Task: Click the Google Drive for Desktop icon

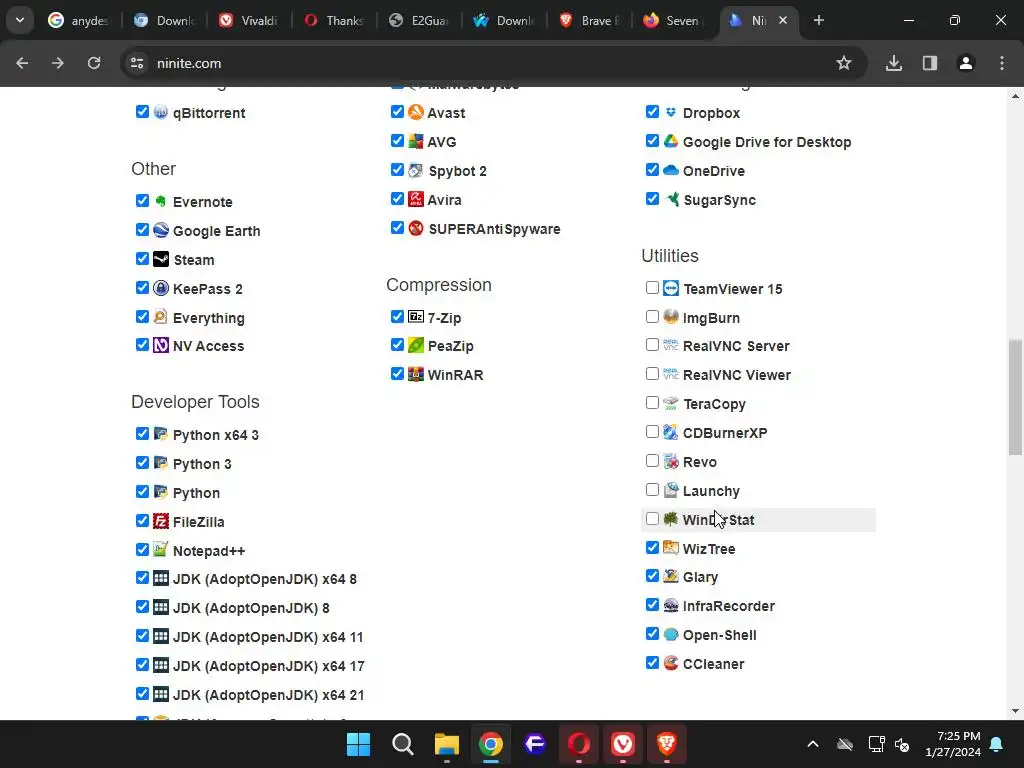Action: pos(671,141)
